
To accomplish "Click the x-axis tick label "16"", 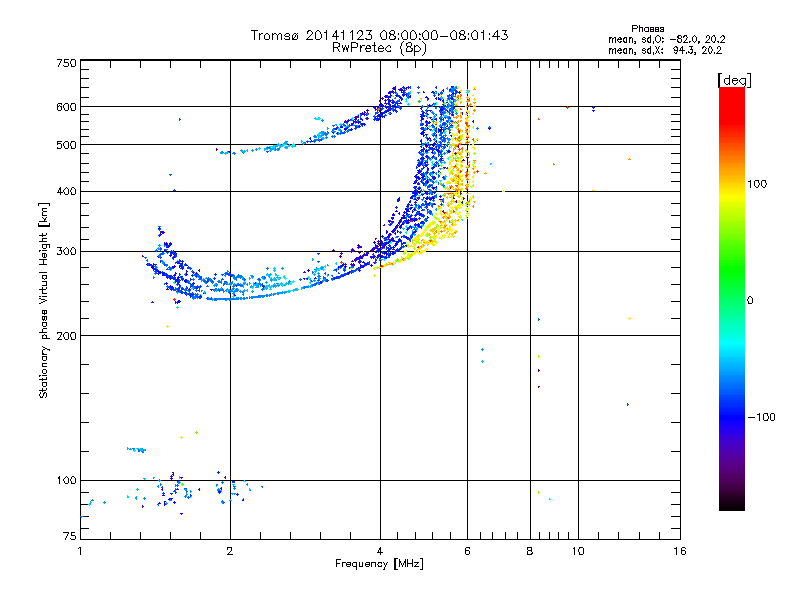I will tap(680, 551).
